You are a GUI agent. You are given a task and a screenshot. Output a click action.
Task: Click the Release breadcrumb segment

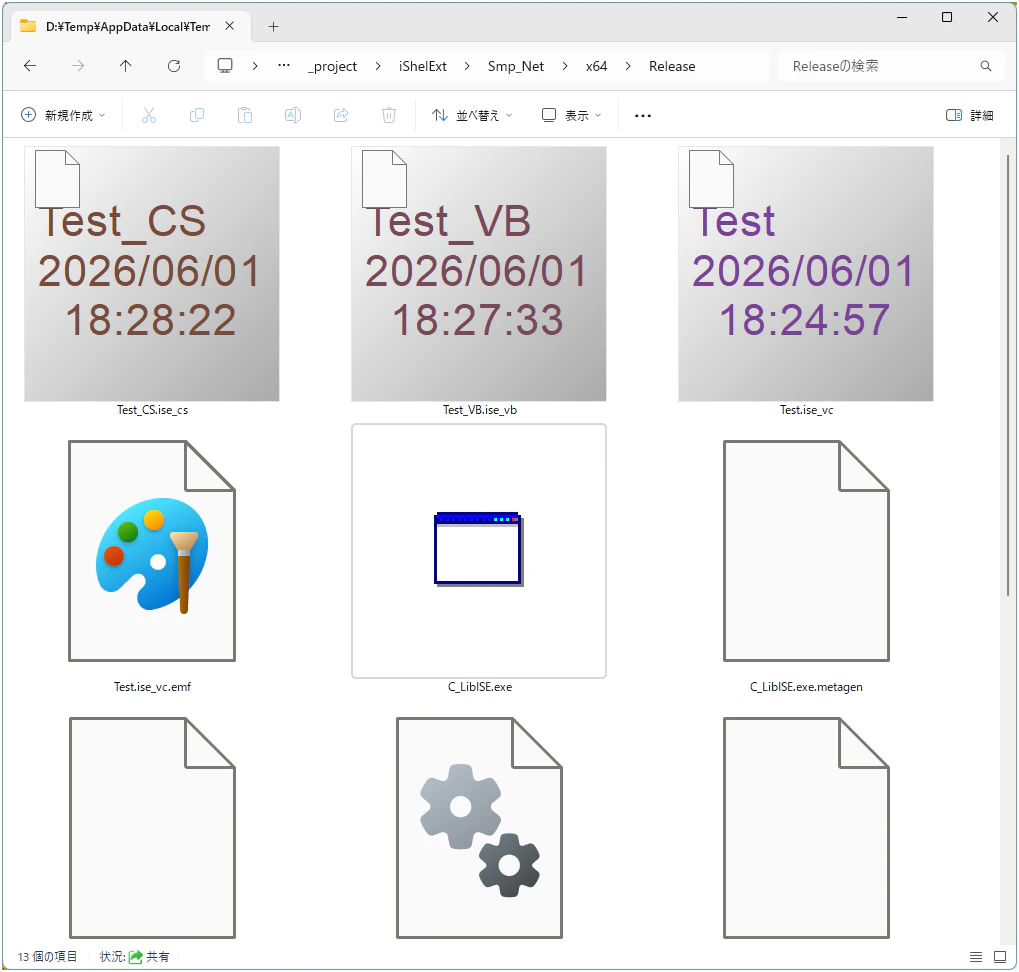click(672, 66)
